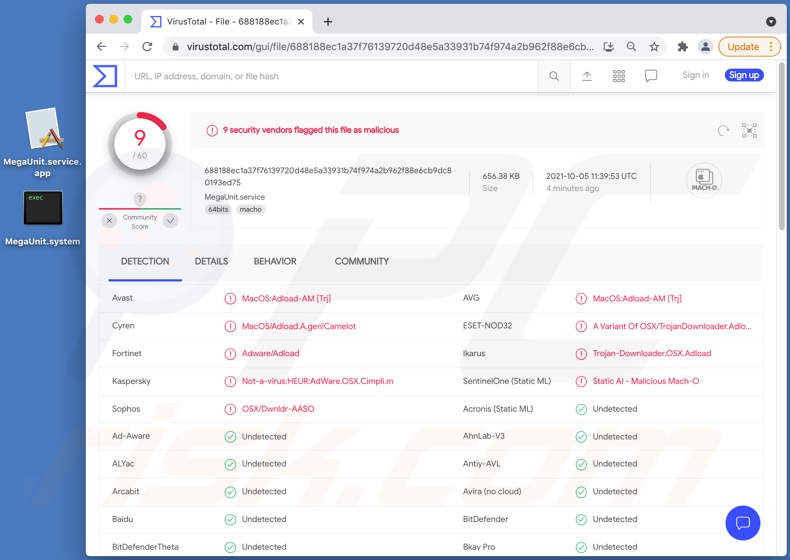Click the search magnifier icon in VirusTotal

point(554,76)
